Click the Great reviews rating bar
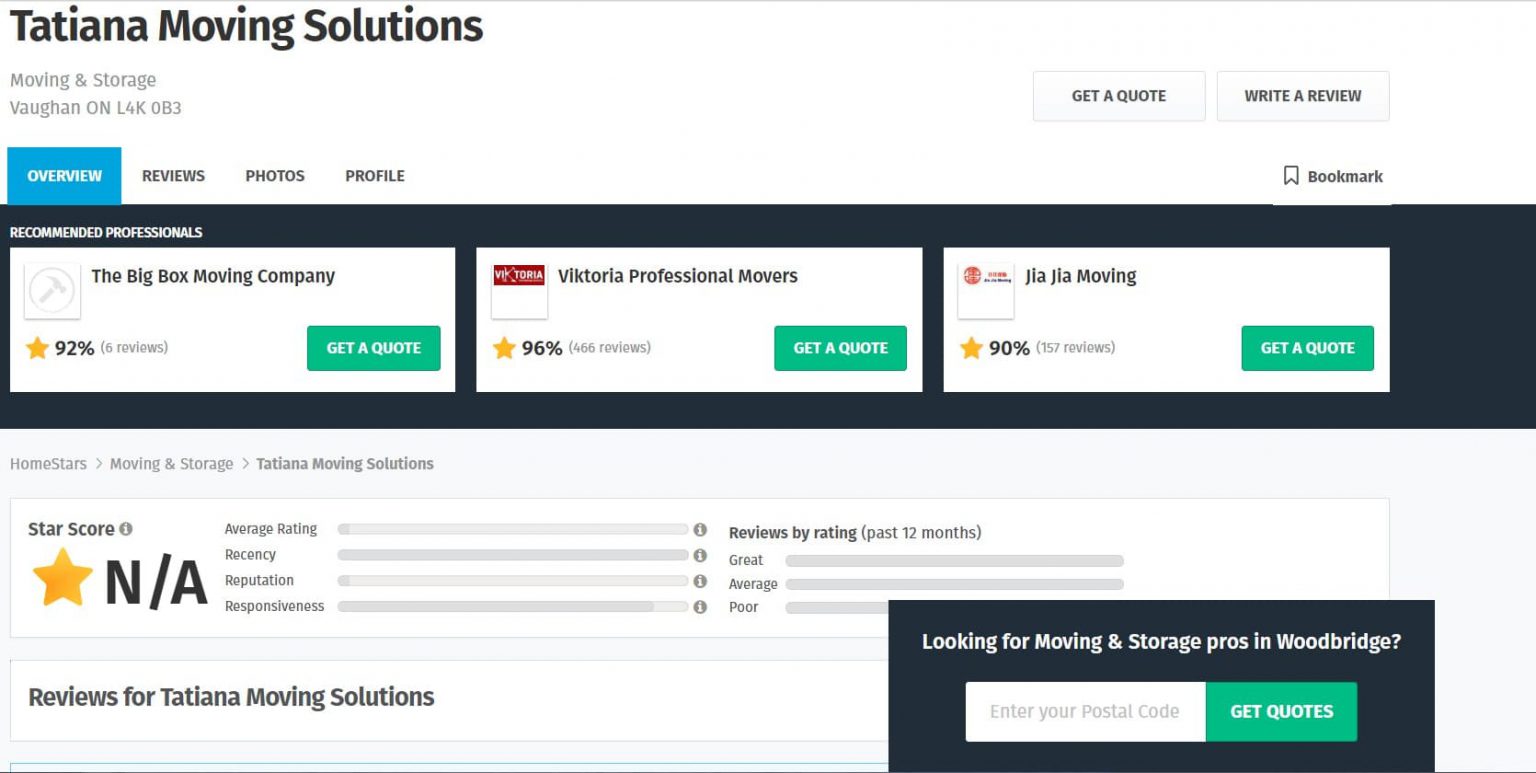The width and height of the screenshot is (1536, 773). click(954, 561)
